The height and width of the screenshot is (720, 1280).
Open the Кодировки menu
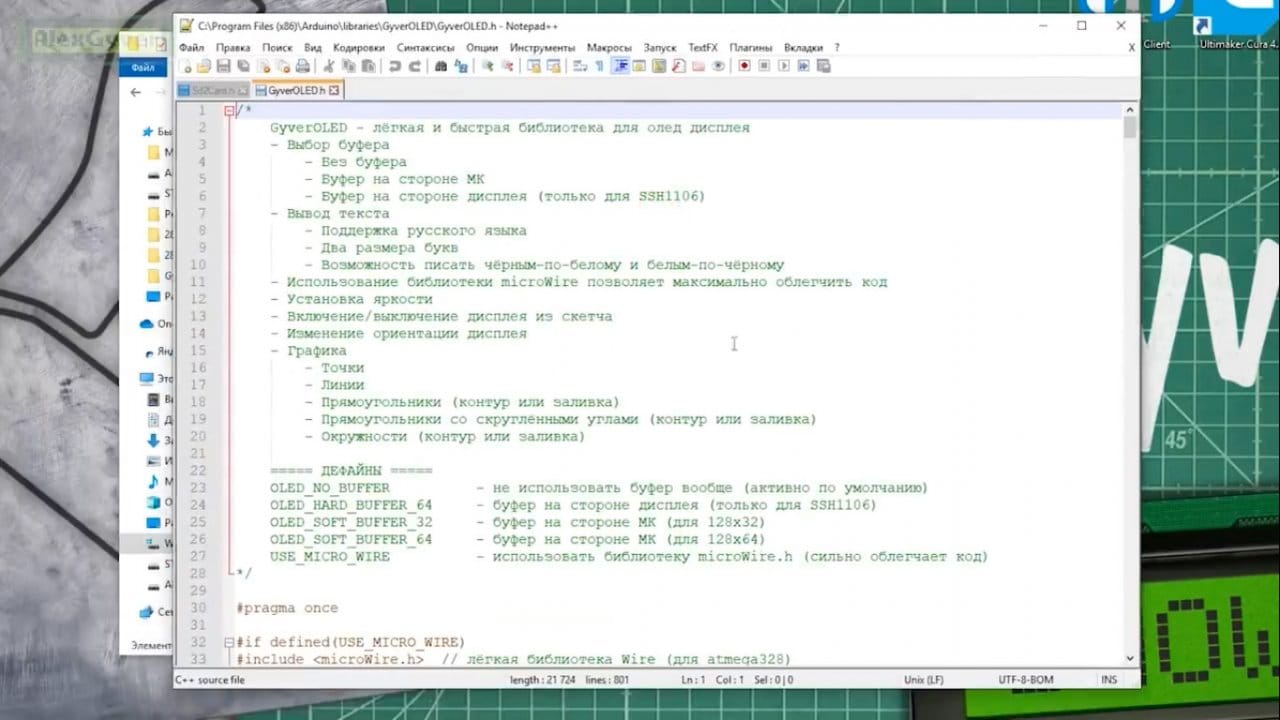358,47
